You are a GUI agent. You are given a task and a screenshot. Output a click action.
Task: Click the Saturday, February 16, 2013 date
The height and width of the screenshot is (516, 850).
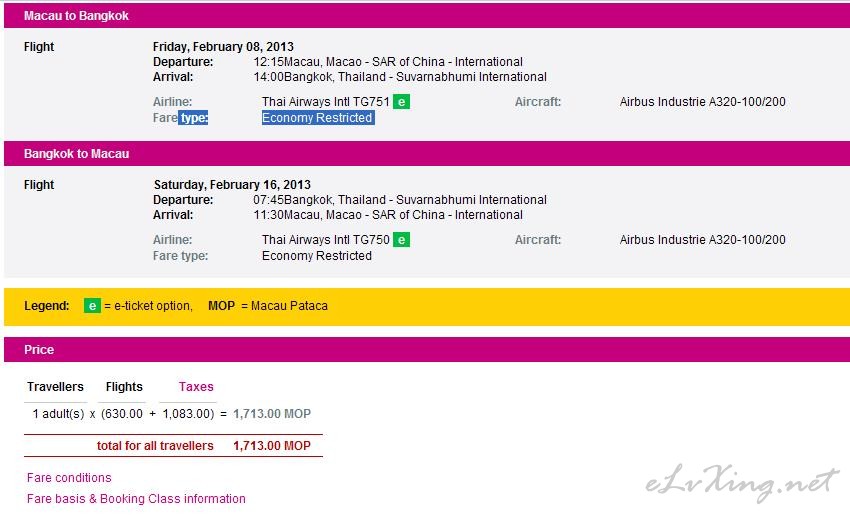click(232, 184)
